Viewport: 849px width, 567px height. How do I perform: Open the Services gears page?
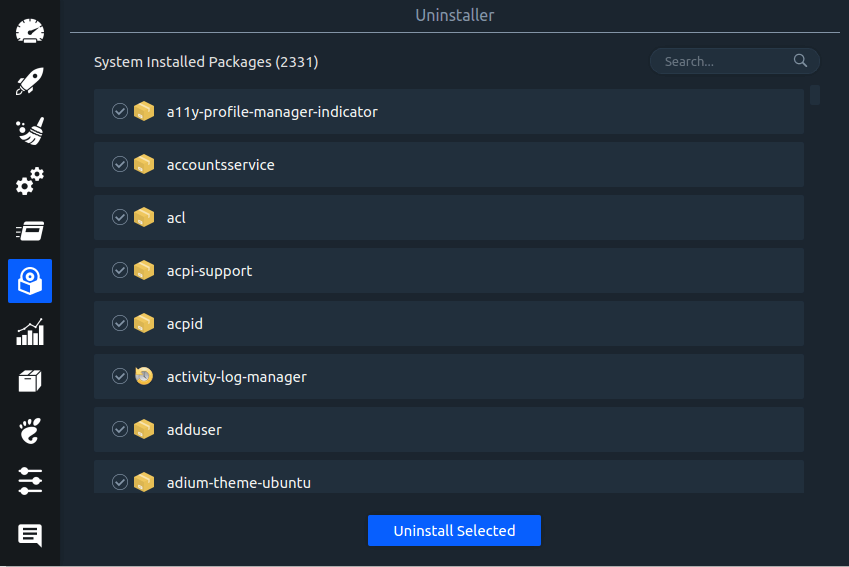[x=30, y=181]
